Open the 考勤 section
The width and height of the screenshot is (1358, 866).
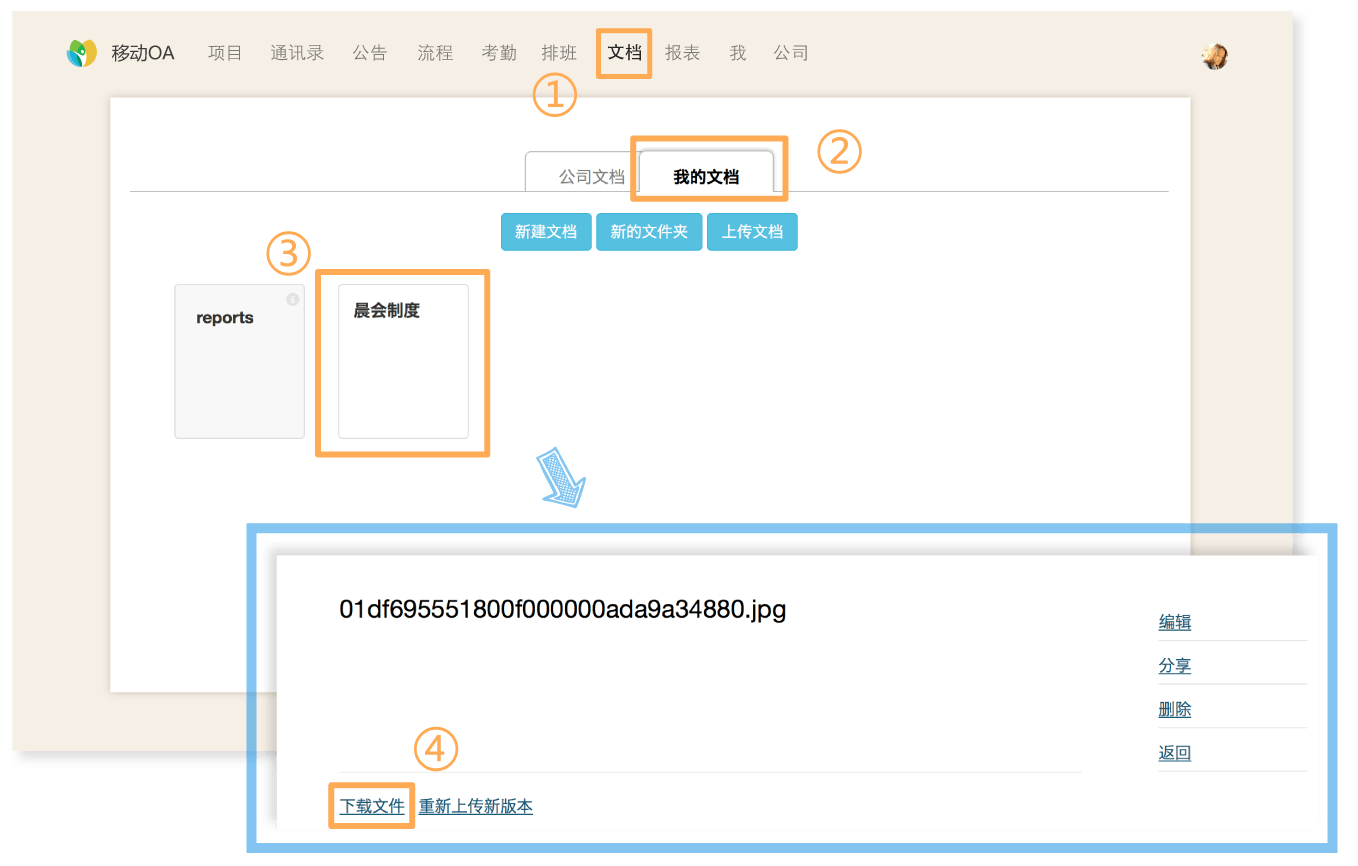click(x=499, y=53)
